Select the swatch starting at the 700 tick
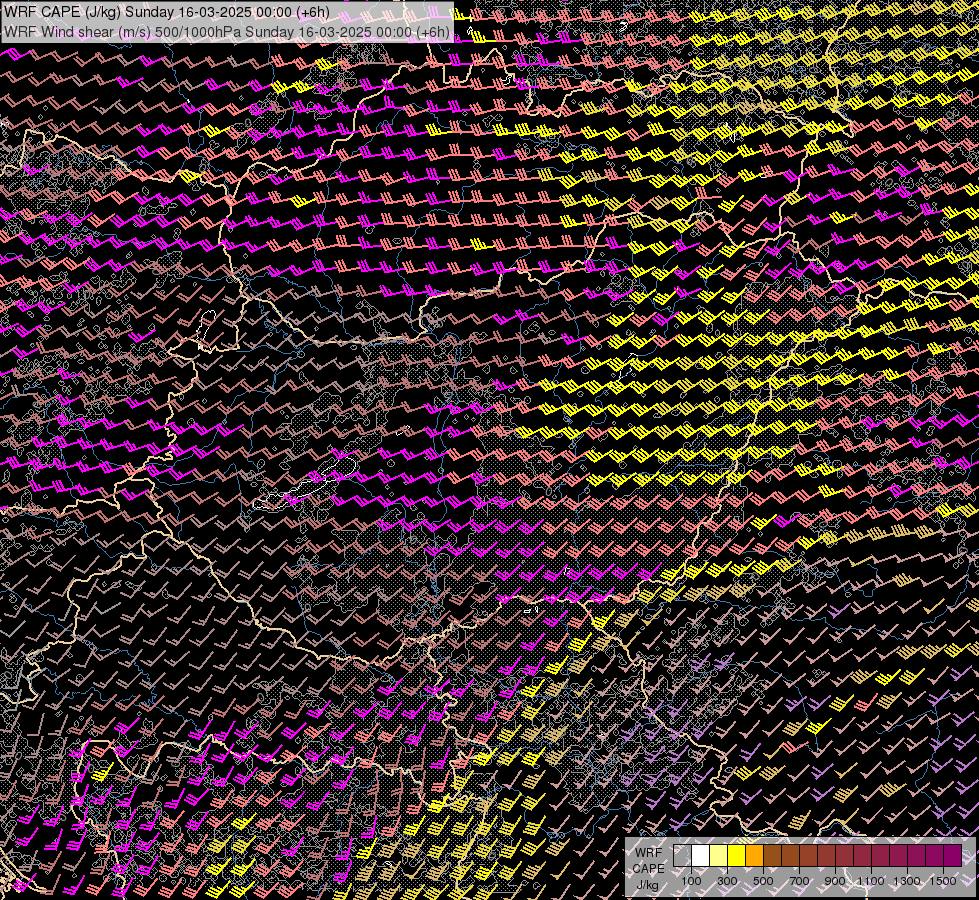The width and height of the screenshot is (979, 900). click(x=809, y=856)
